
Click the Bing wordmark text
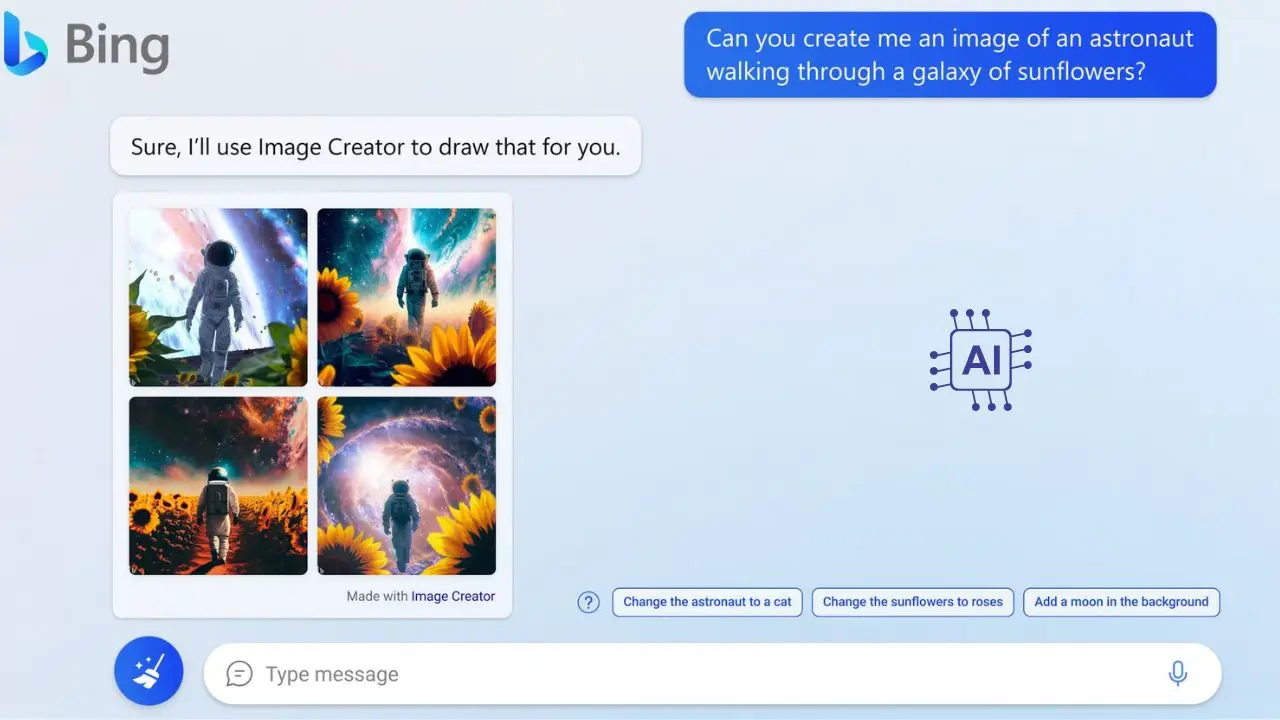[x=117, y=46]
